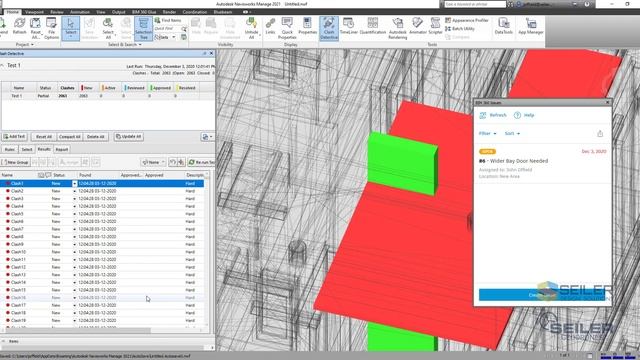Open the Filter dropdown in issues panel
The image size is (640, 360).
pos(487,133)
